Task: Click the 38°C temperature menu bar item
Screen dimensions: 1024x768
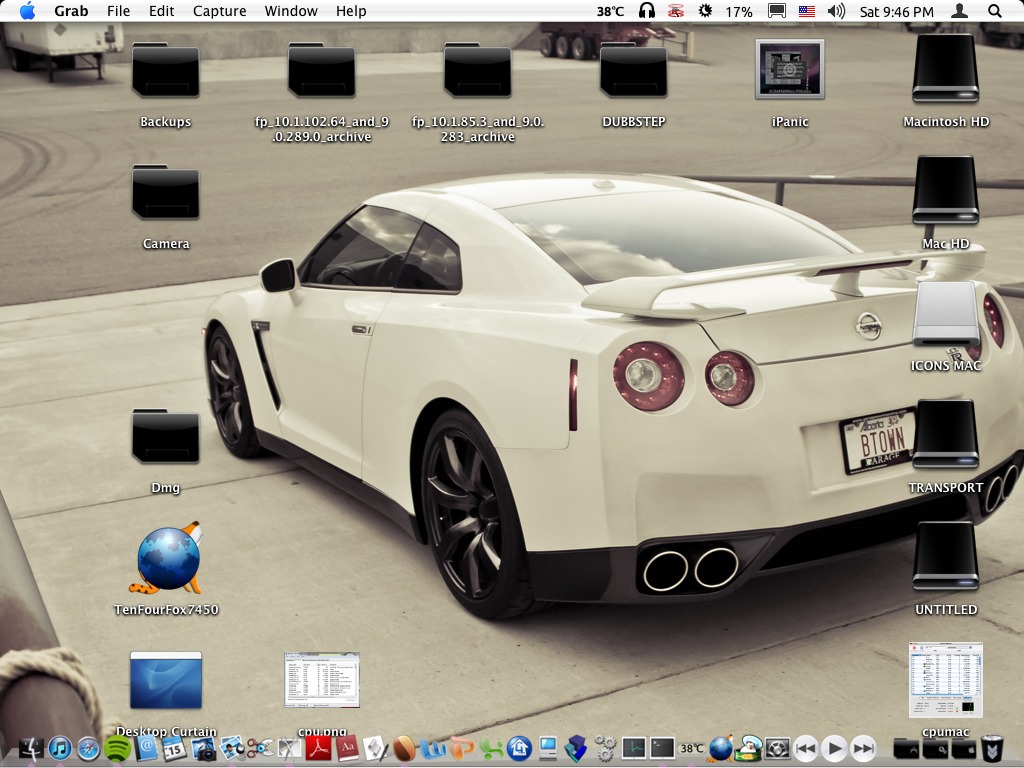Action: (610, 12)
